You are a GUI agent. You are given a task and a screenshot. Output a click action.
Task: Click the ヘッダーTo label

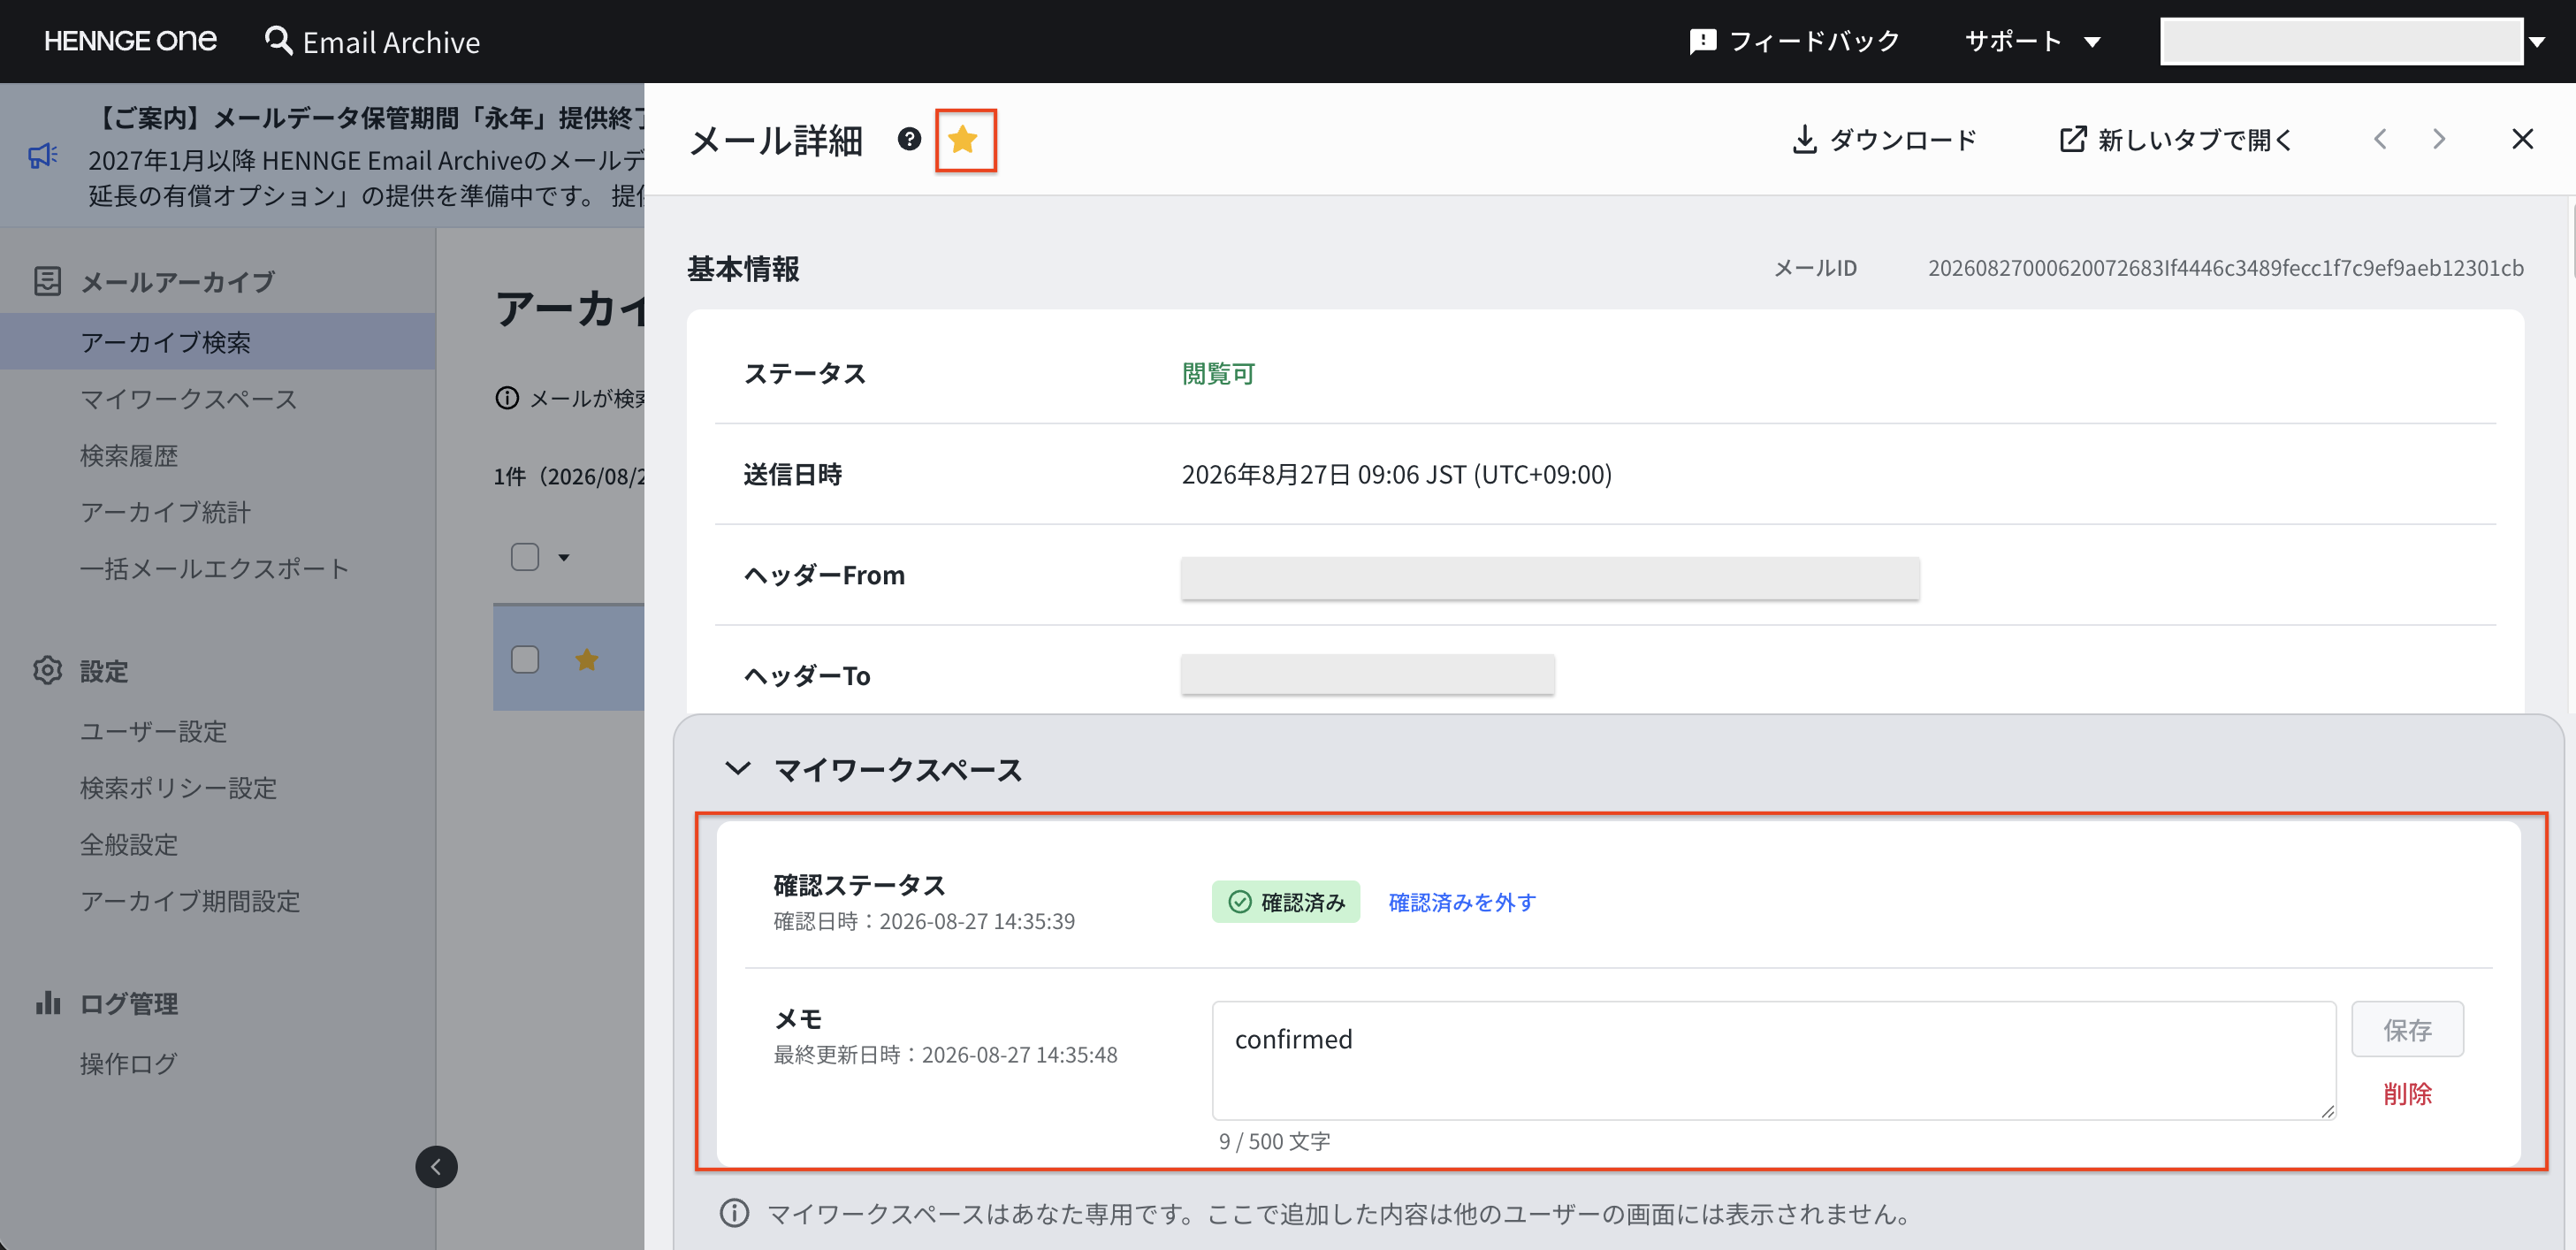click(807, 676)
